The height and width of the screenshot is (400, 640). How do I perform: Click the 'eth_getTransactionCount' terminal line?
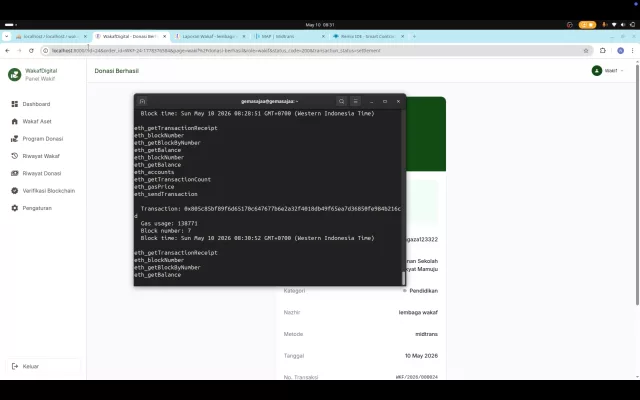click(173, 180)
